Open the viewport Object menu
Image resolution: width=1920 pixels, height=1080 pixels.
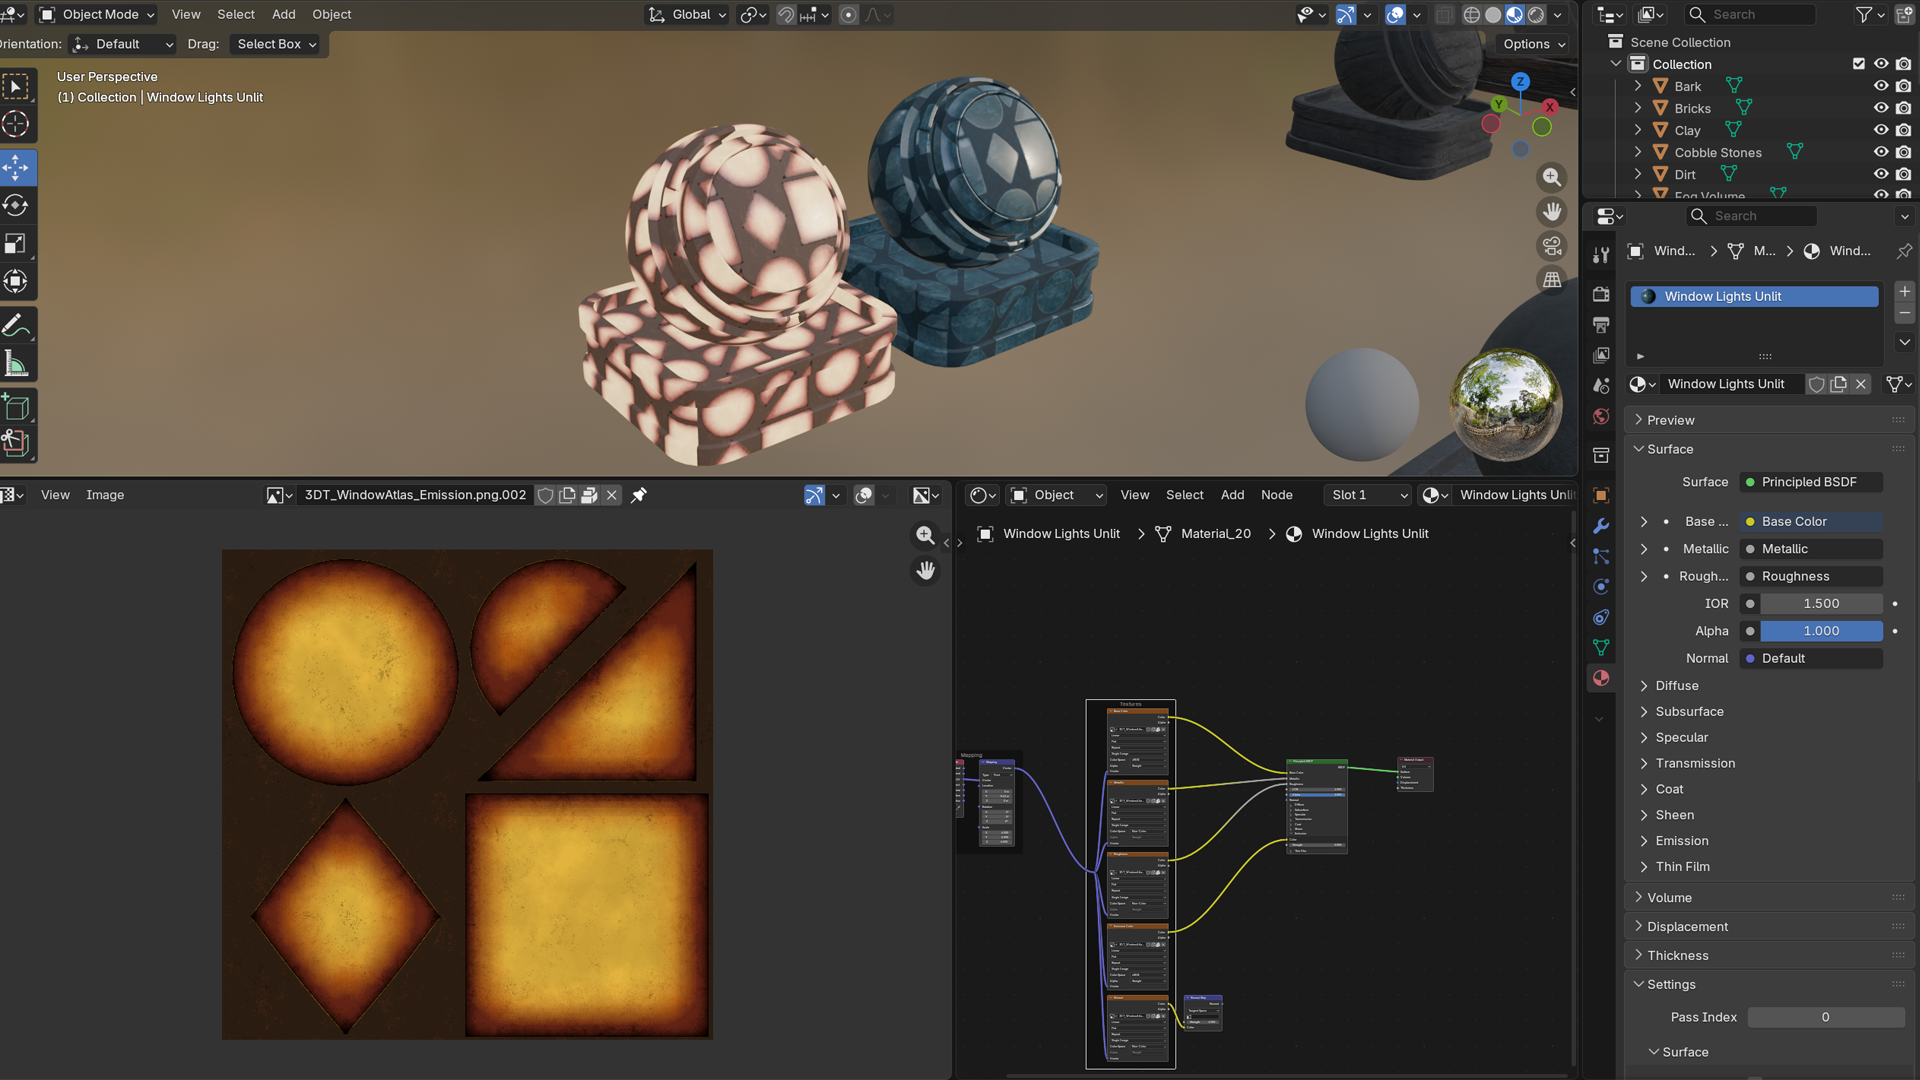tap(332, 15)
